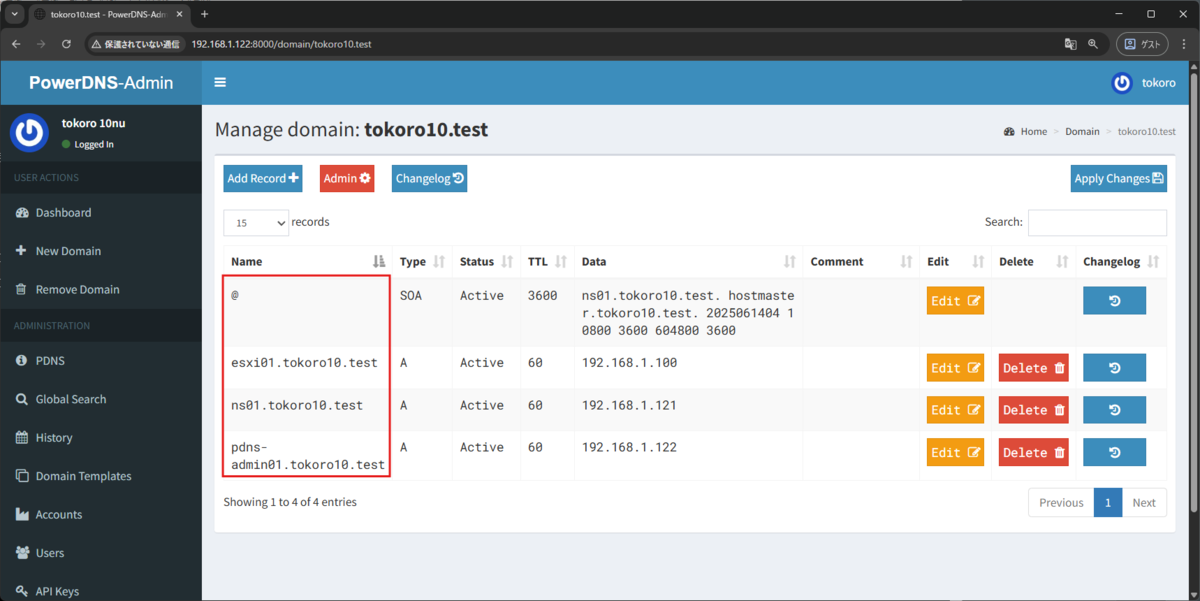Image resolution: width=1200 pixels, height=601 pixels.
Task: Sort table by Comment column
Action: [861, 261]
